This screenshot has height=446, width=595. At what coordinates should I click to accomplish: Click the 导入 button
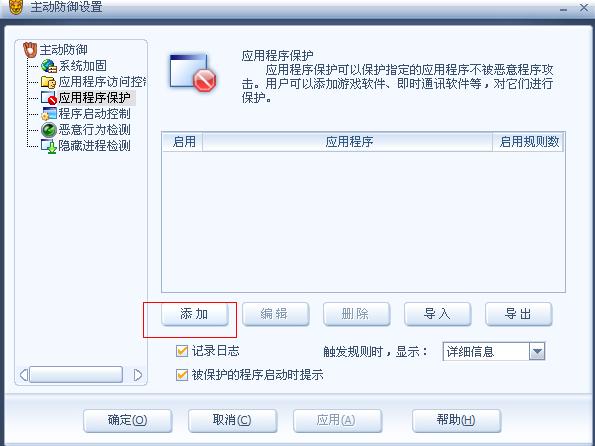438,314
